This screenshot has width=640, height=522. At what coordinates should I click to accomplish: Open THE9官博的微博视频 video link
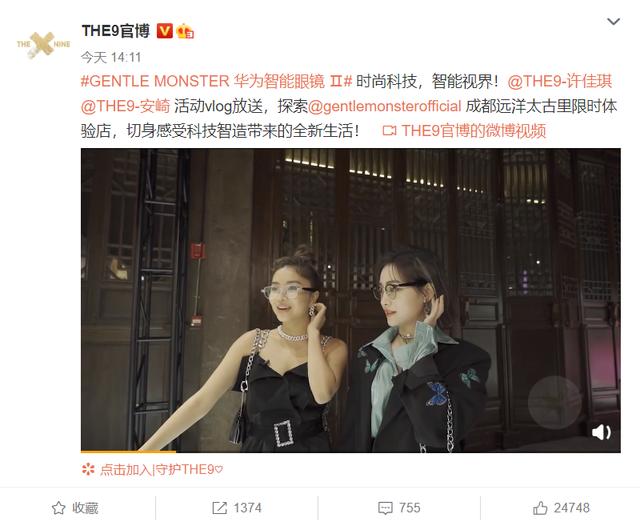[x=473, y=131]
